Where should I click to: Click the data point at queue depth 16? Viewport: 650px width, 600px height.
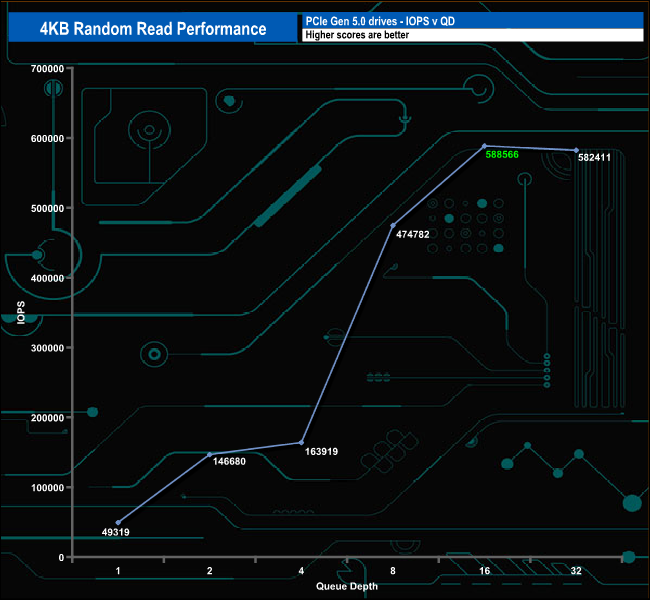click(x=485, y=146)
